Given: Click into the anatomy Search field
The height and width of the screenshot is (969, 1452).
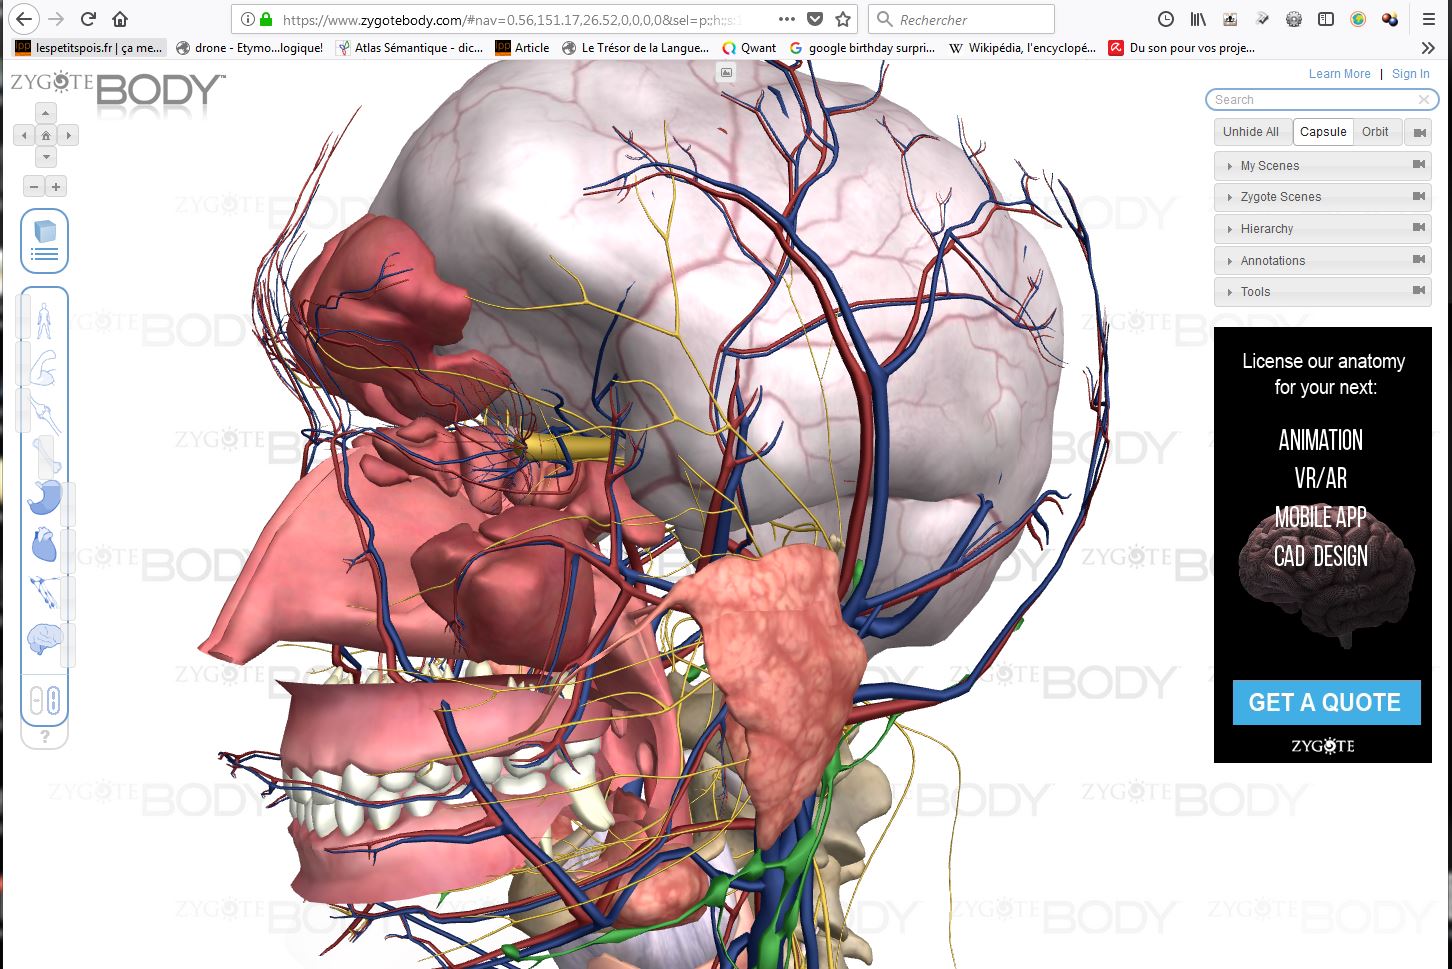Looking at the screenshot, I should coord(1312,100).
